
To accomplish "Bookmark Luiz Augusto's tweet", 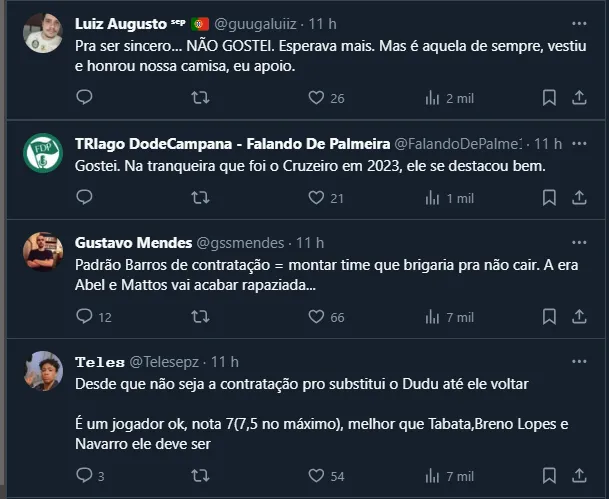I will [549, 98].
